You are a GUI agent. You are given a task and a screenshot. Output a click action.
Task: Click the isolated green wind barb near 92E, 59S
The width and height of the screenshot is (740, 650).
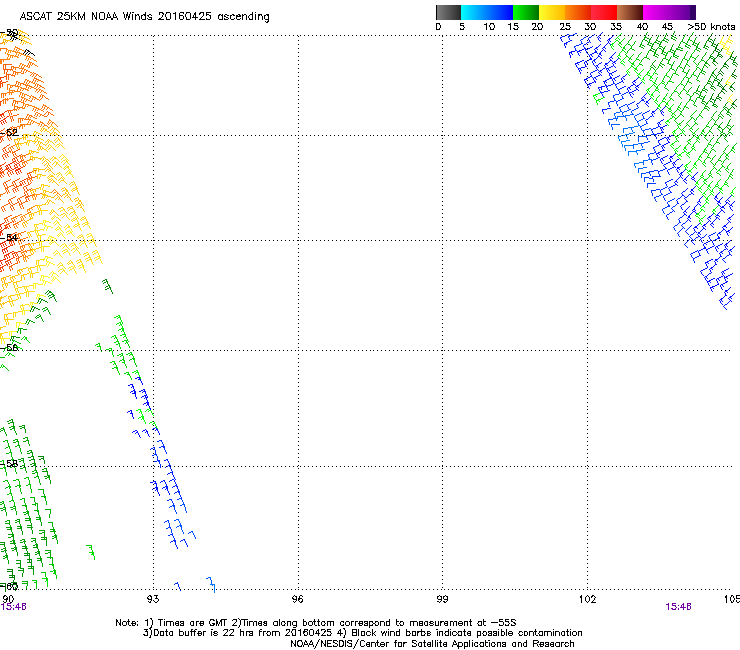click(x=91, y=552)
